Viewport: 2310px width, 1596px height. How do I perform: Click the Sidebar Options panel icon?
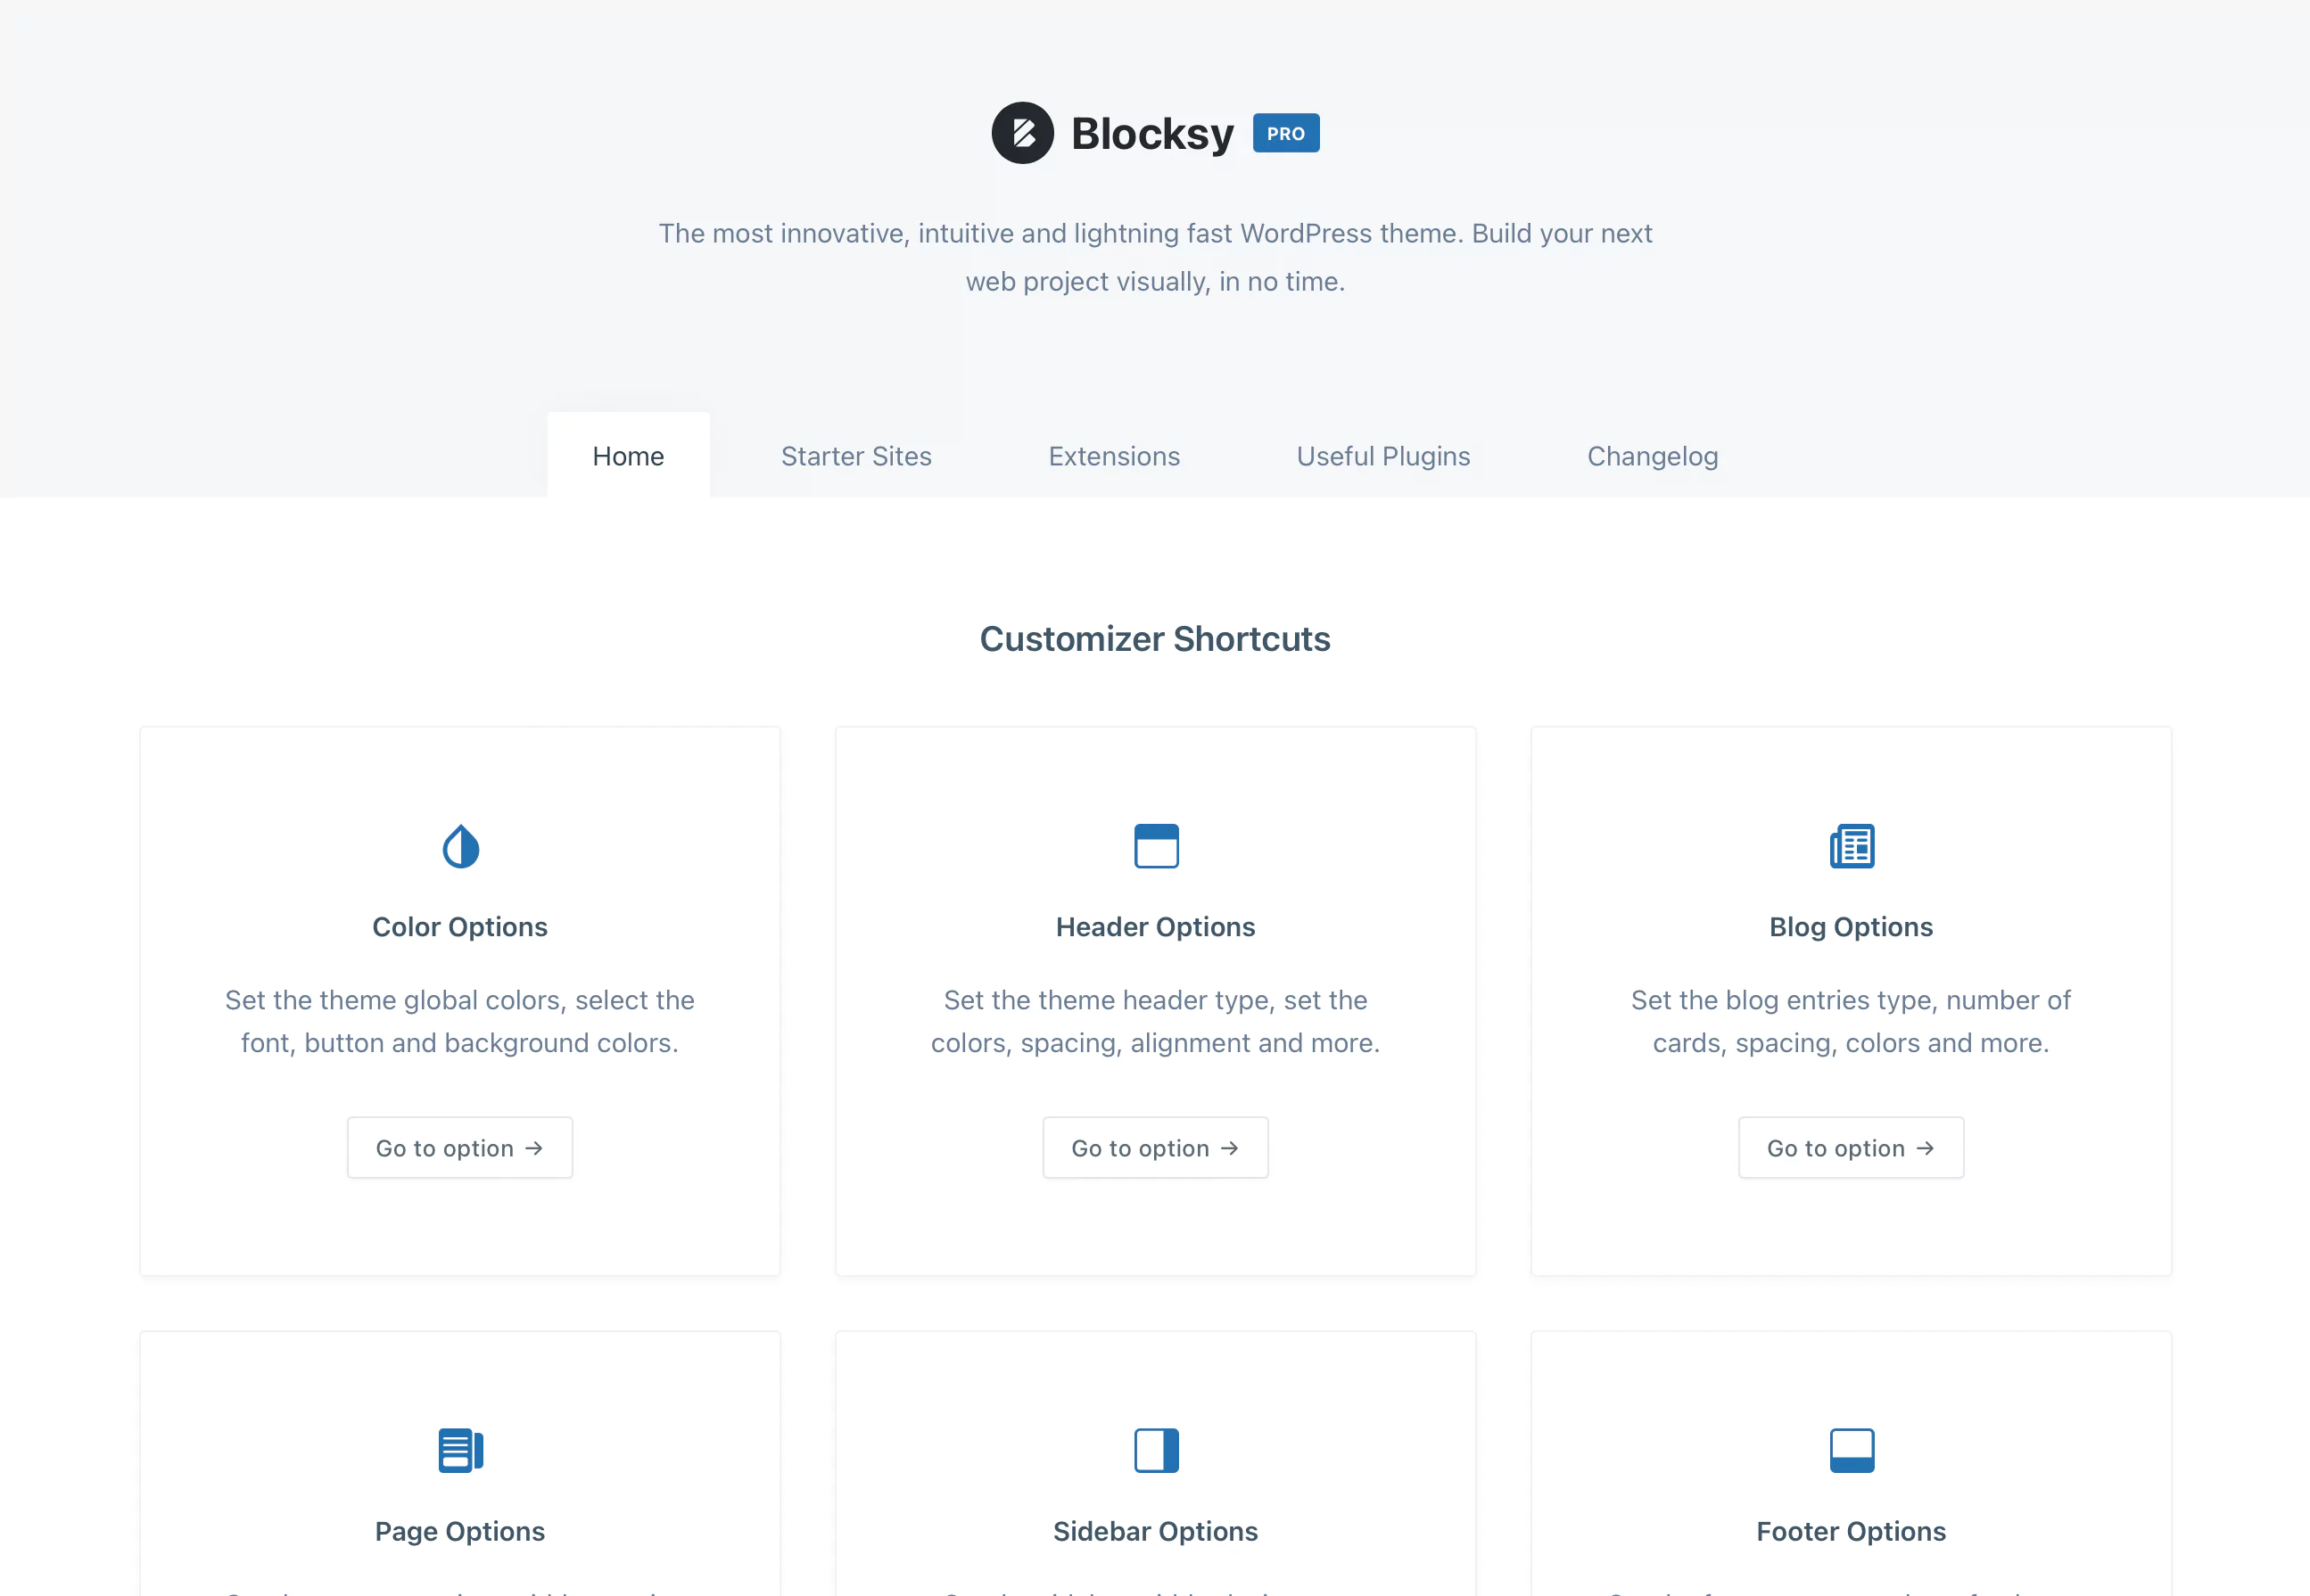pyautogui.click(x=1155, y=1451)
